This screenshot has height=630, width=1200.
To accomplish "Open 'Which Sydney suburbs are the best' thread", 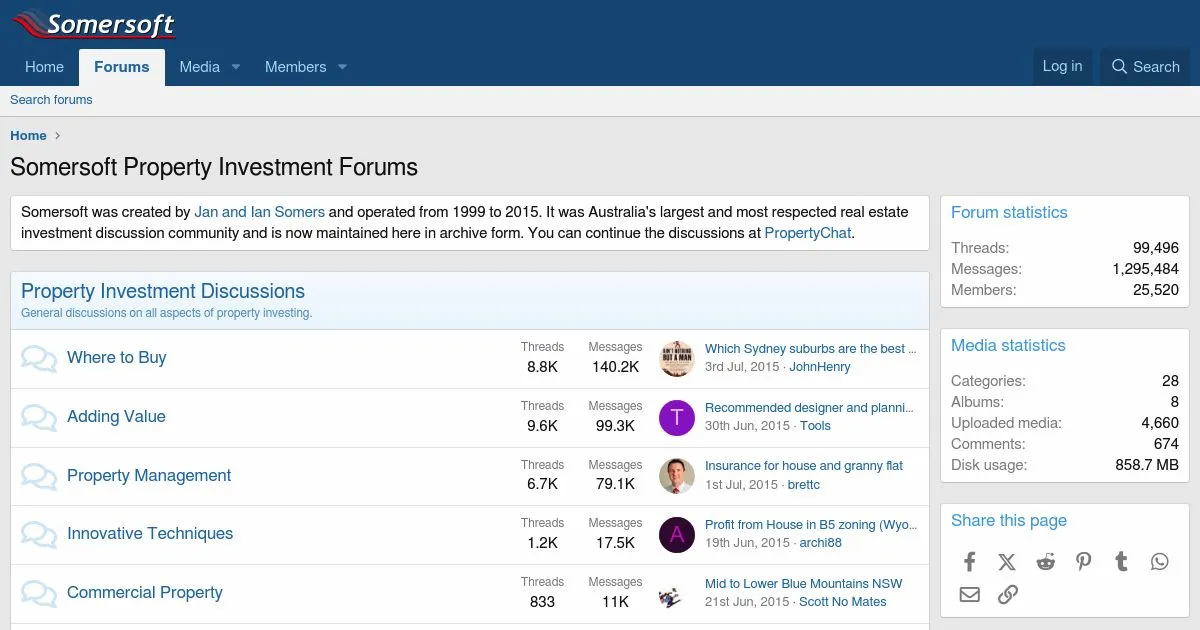I will 811,349.
